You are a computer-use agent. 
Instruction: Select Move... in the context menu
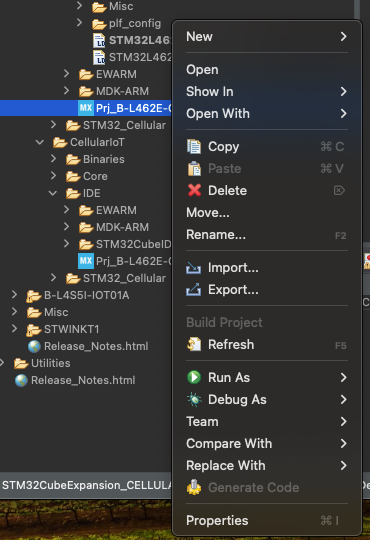coord(267,212)
